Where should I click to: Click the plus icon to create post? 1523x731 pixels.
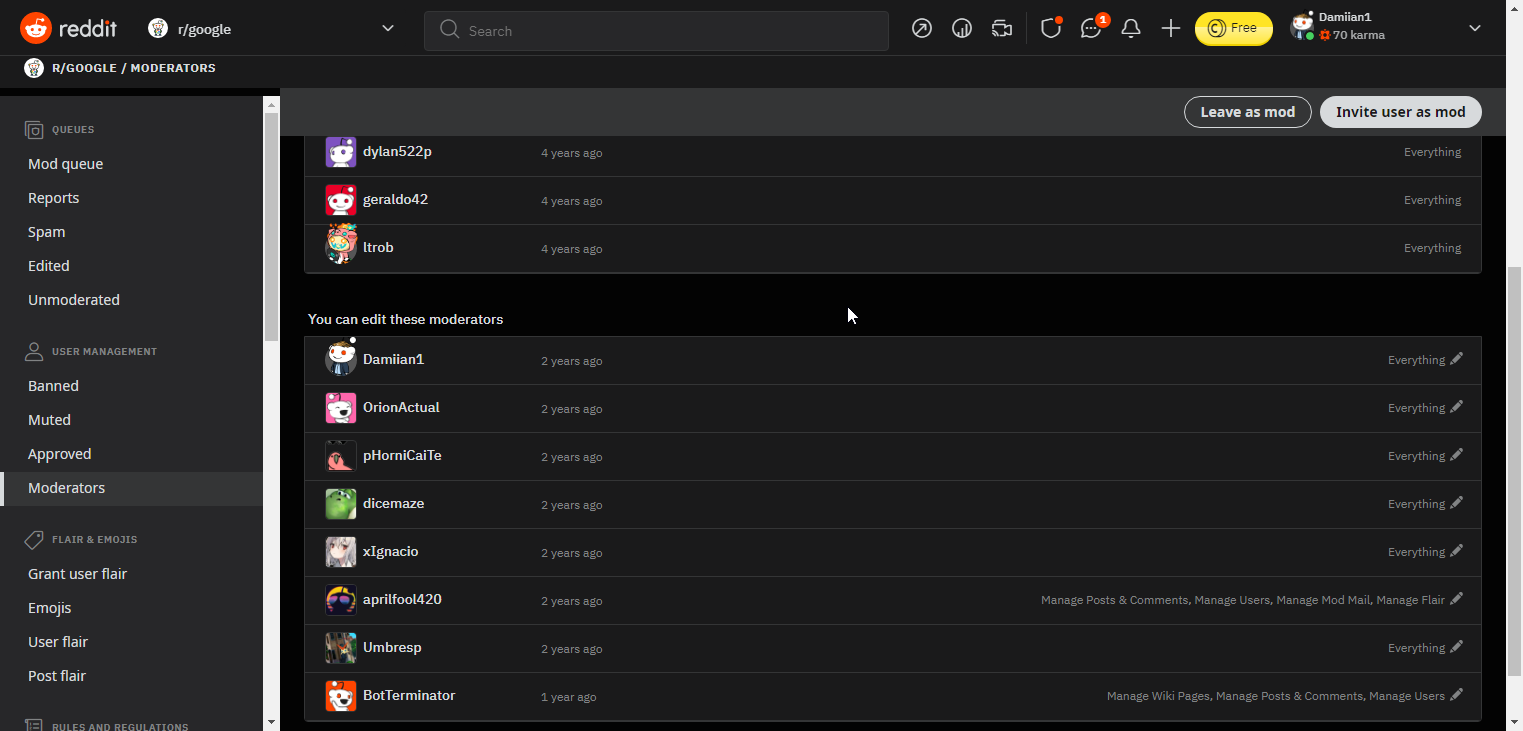pyautogui.click(x=1171, y=29)
